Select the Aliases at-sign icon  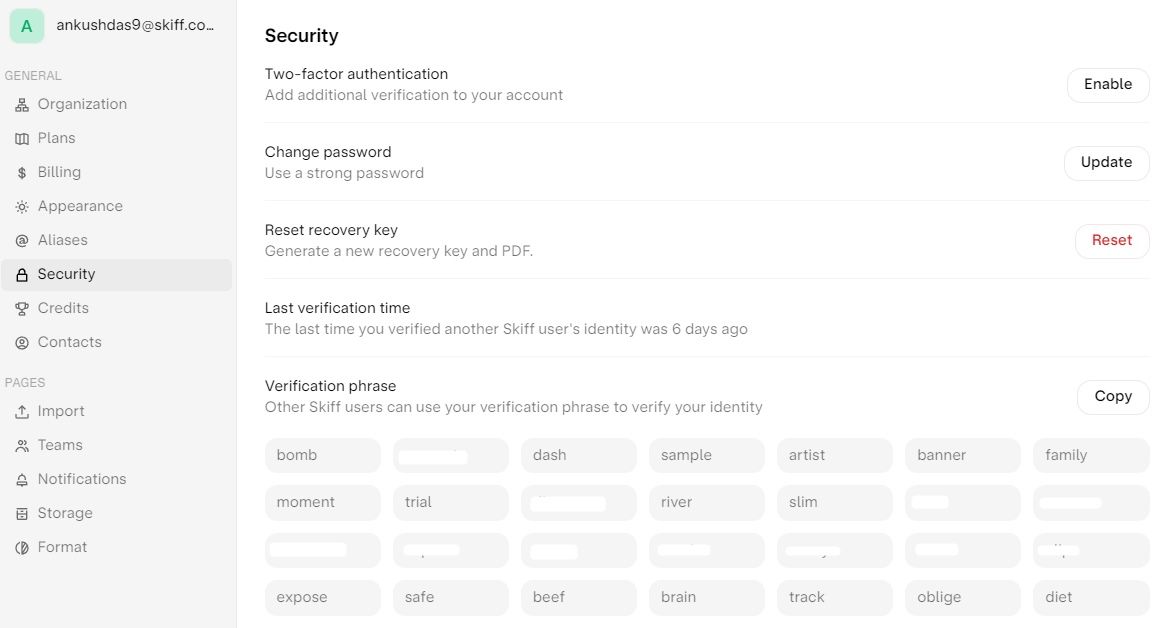click(21, 240)
